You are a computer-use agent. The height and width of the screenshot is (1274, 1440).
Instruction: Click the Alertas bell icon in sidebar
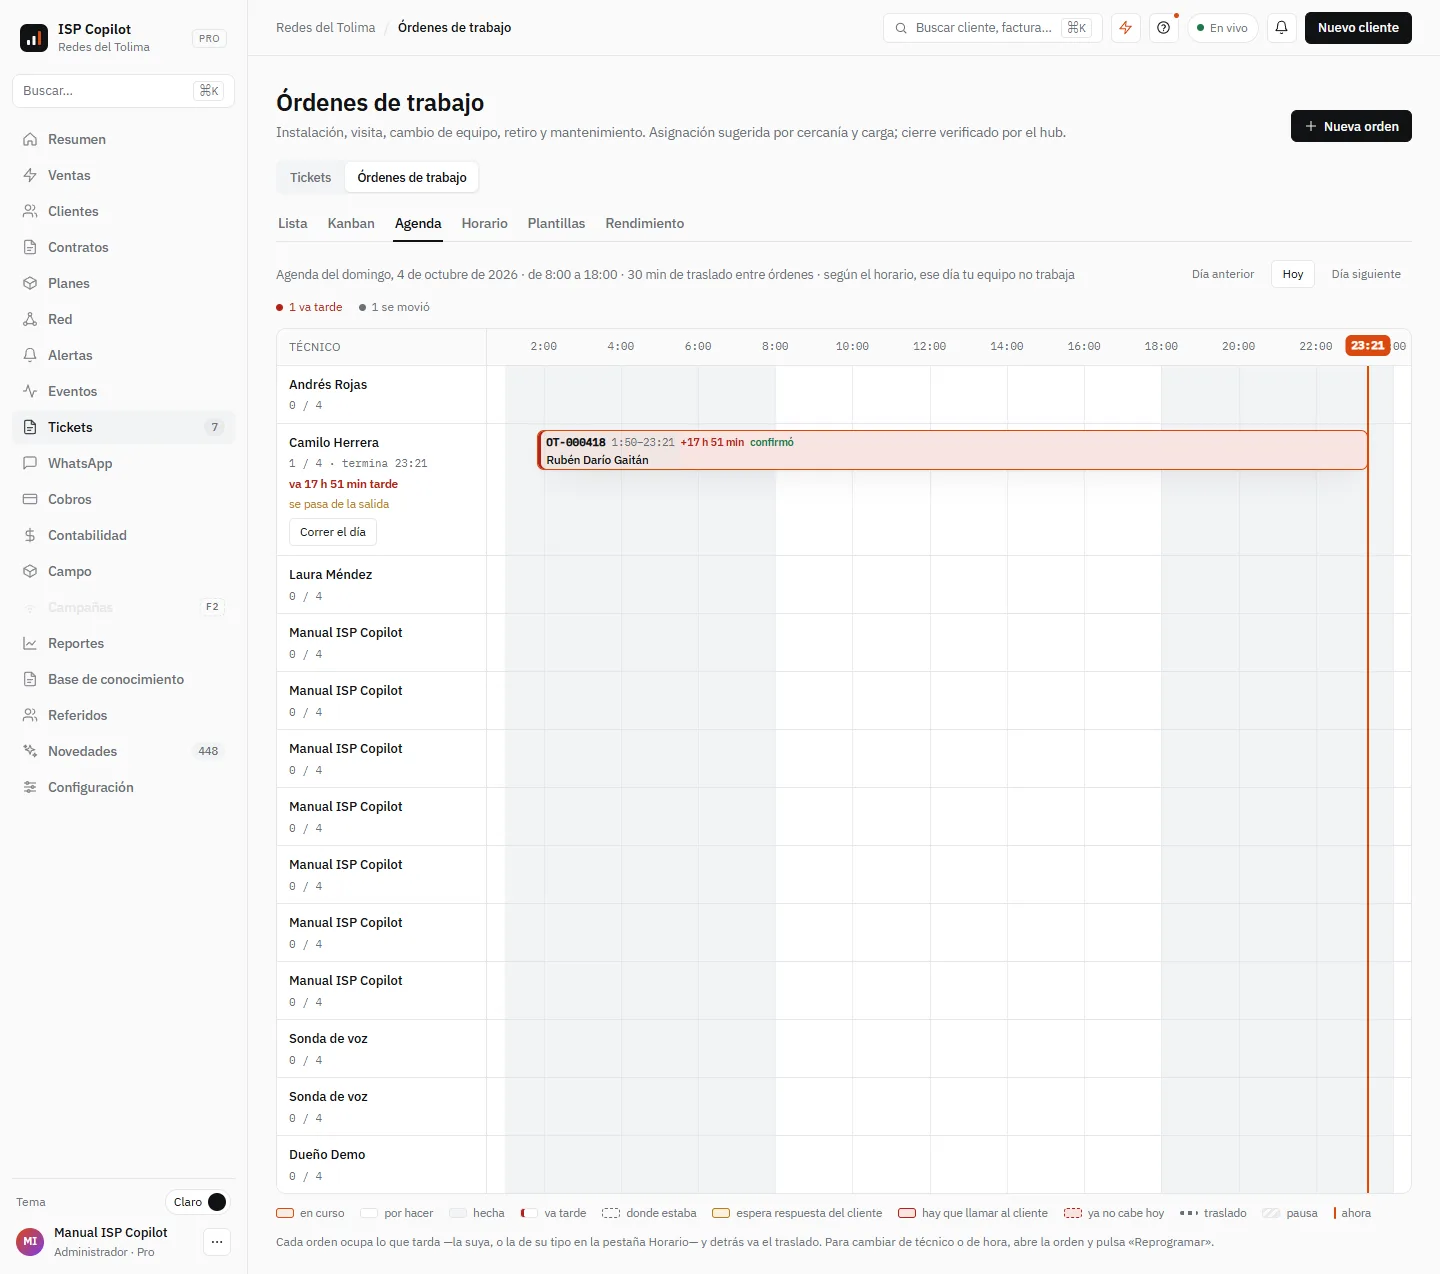[x=30, y=355]
